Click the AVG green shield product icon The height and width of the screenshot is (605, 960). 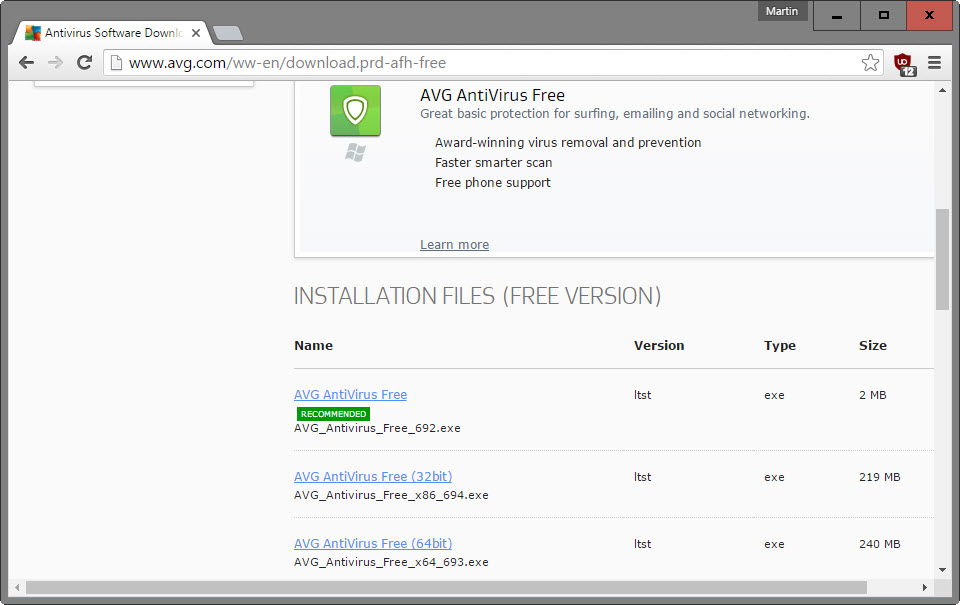355,110
